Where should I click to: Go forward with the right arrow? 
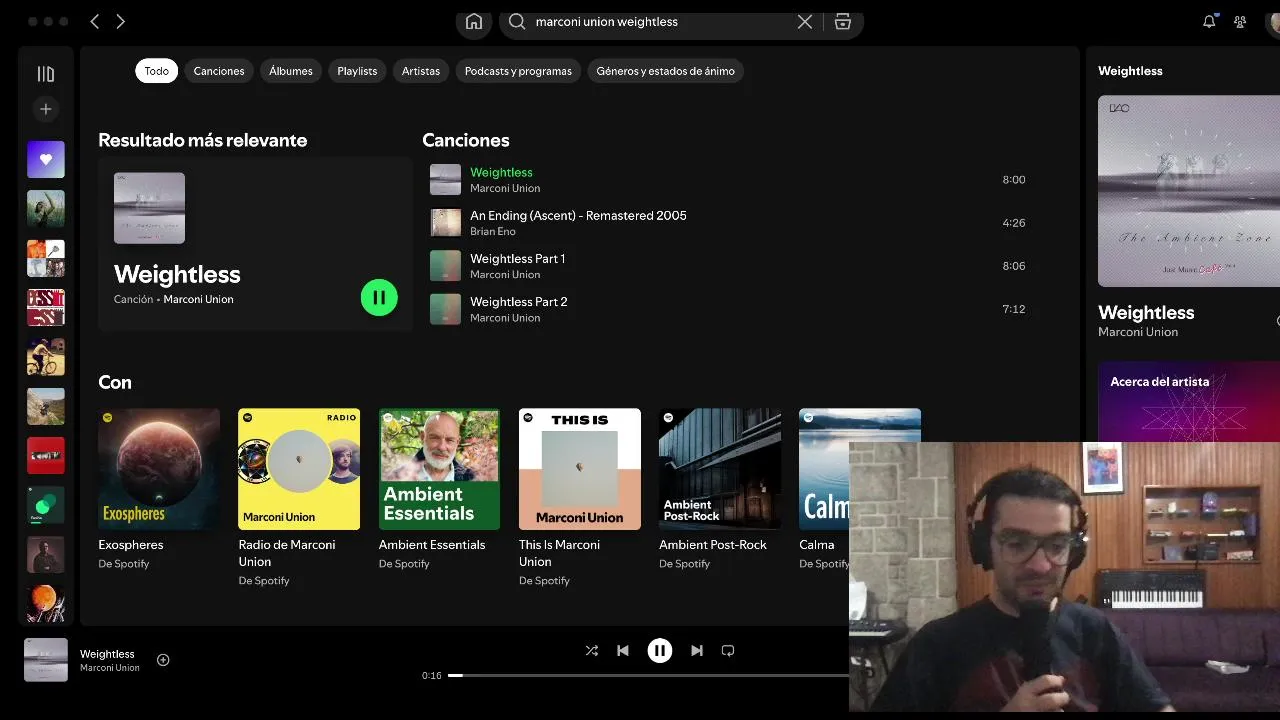(121, 21)
